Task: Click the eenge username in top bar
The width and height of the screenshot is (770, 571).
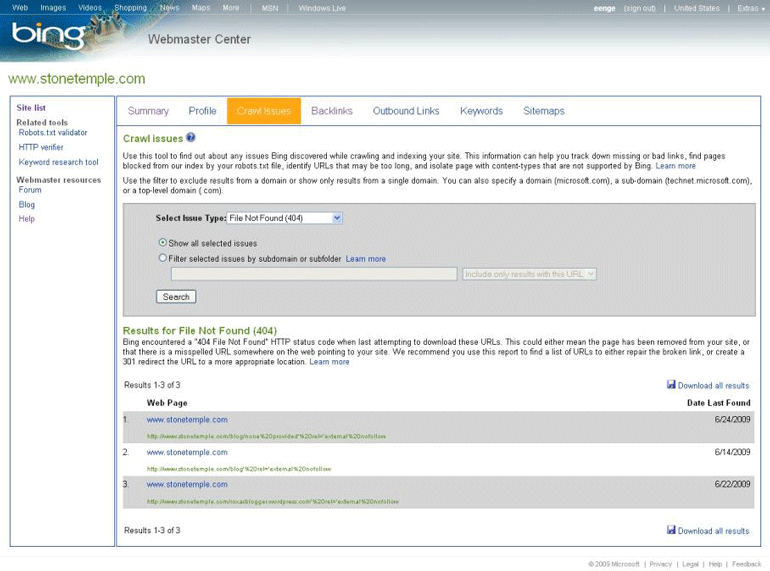Action: 604,8
